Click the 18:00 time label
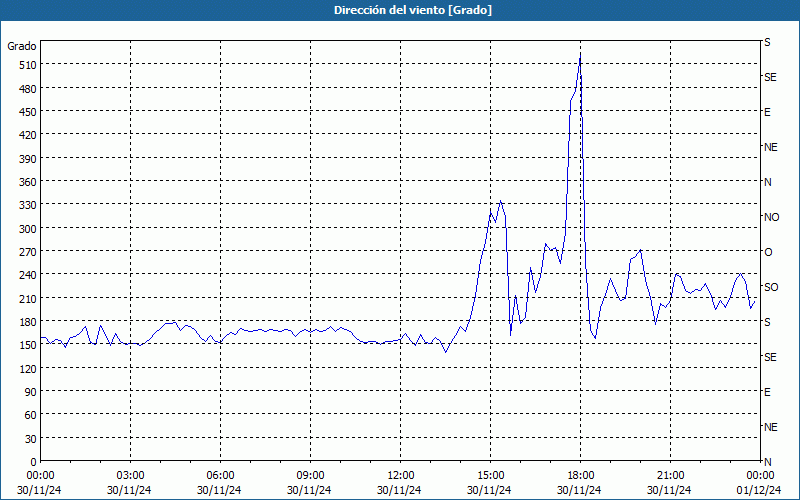Viewport: 800px width, 500px height. [x=581, y=476]
